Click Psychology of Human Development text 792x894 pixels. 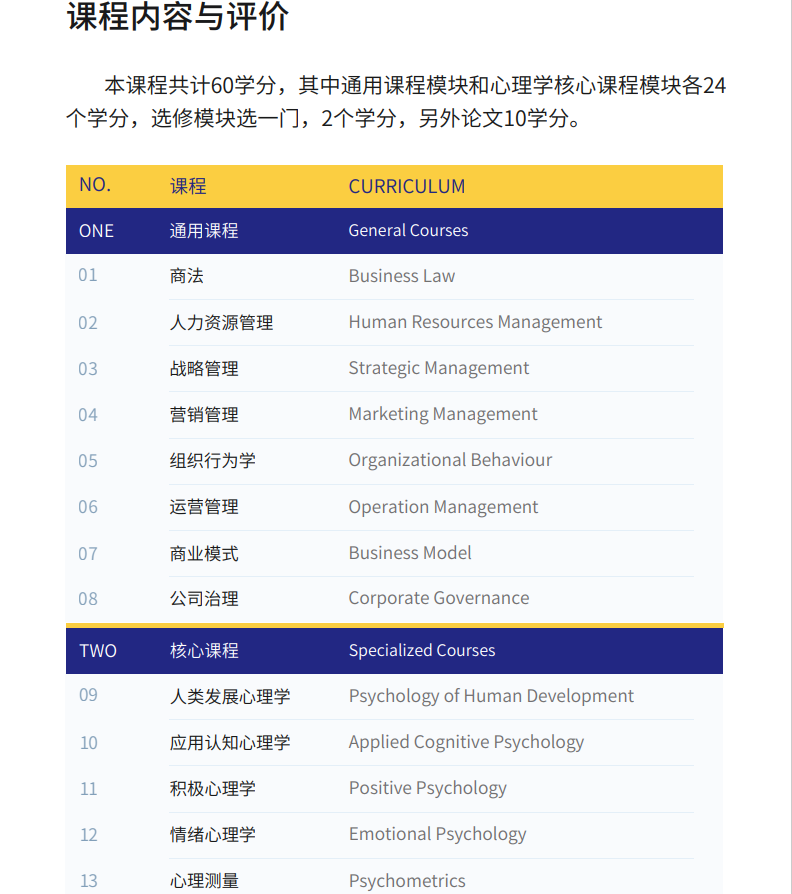point(491,696)
